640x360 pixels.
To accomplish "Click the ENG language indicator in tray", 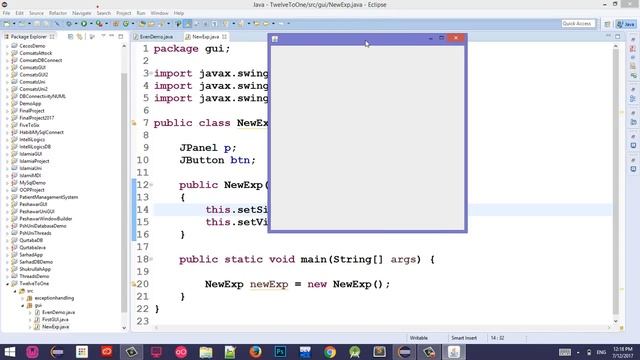I will [601, 352].
